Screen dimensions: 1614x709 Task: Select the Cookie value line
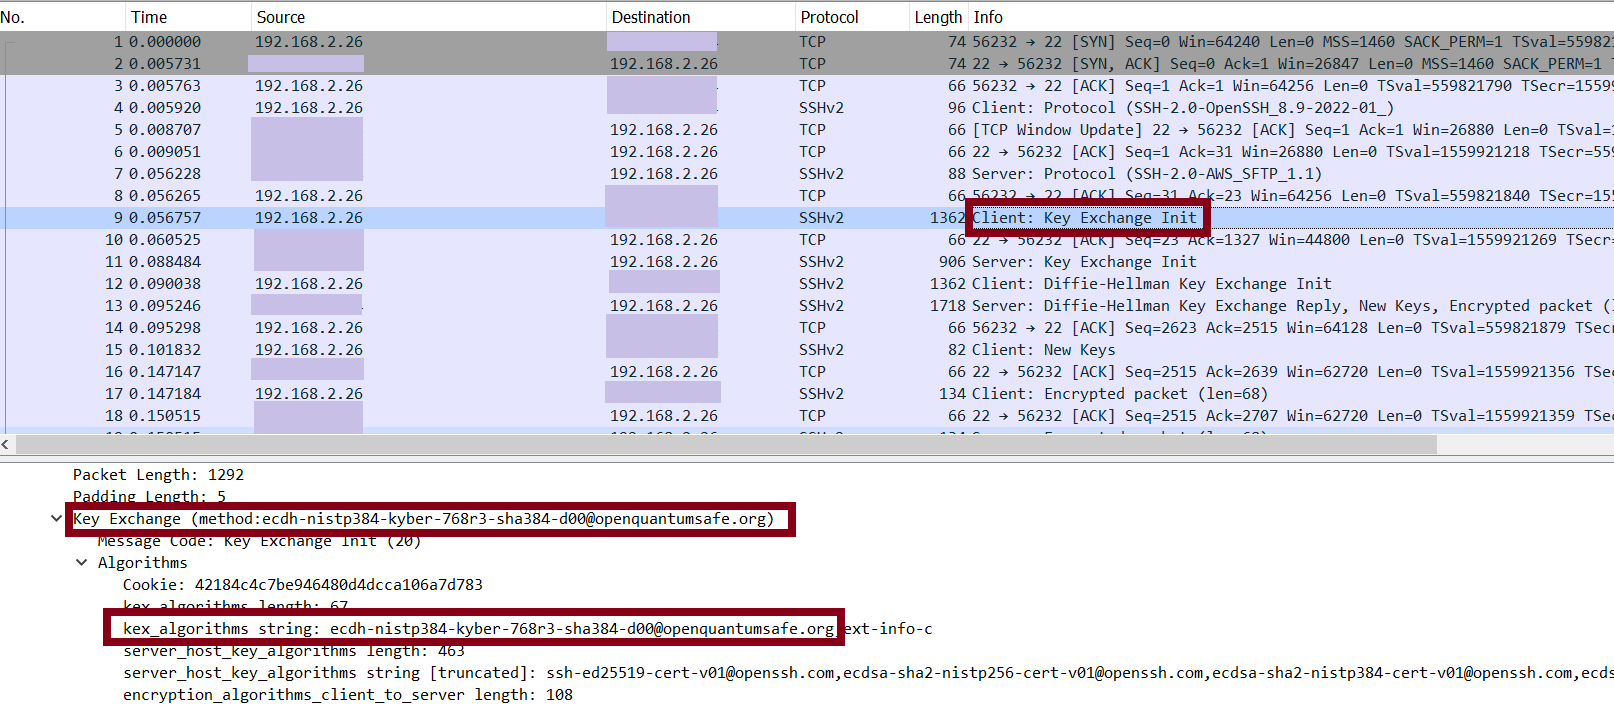(303, 585)
